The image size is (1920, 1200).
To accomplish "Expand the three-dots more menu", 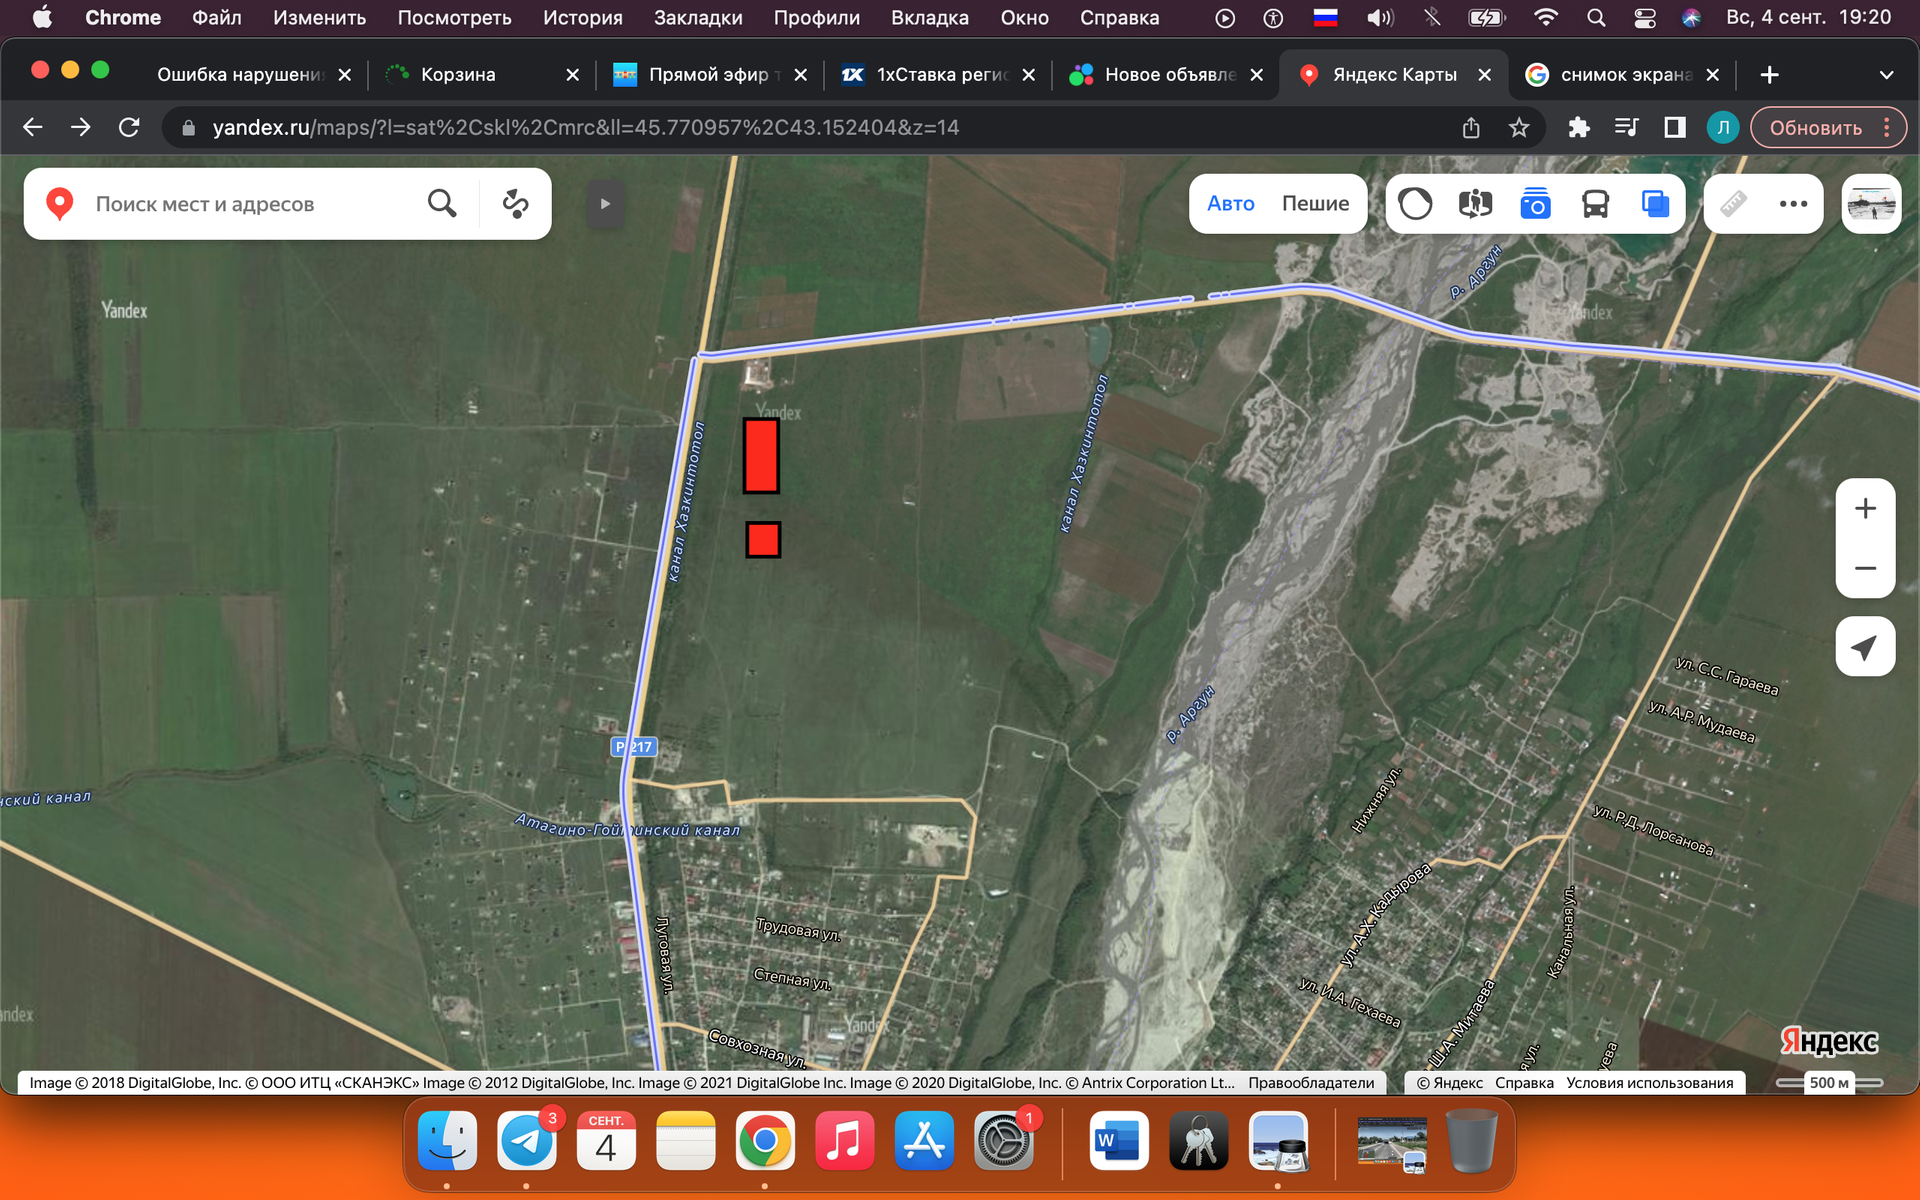I will 1793,204.
